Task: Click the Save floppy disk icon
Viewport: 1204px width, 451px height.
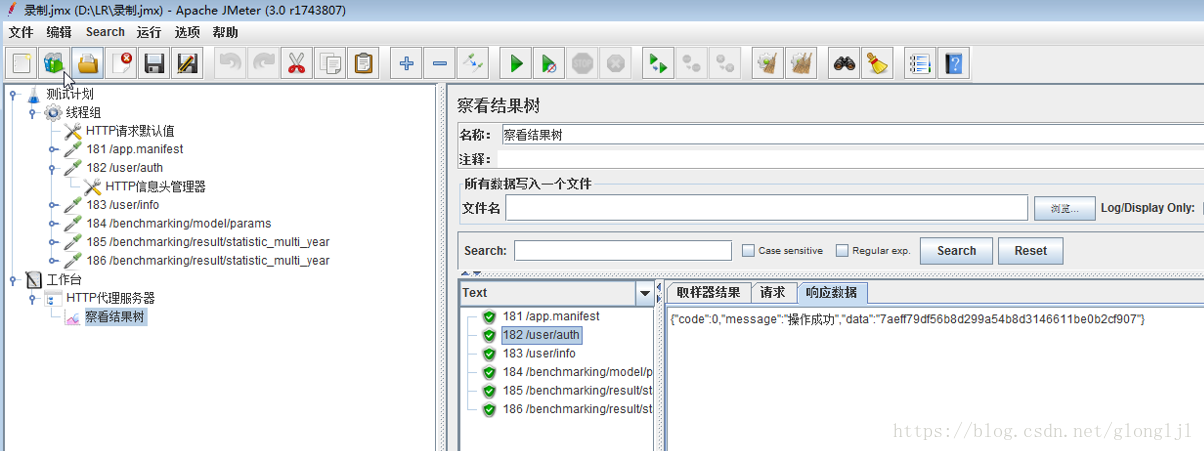Action: 154,64
